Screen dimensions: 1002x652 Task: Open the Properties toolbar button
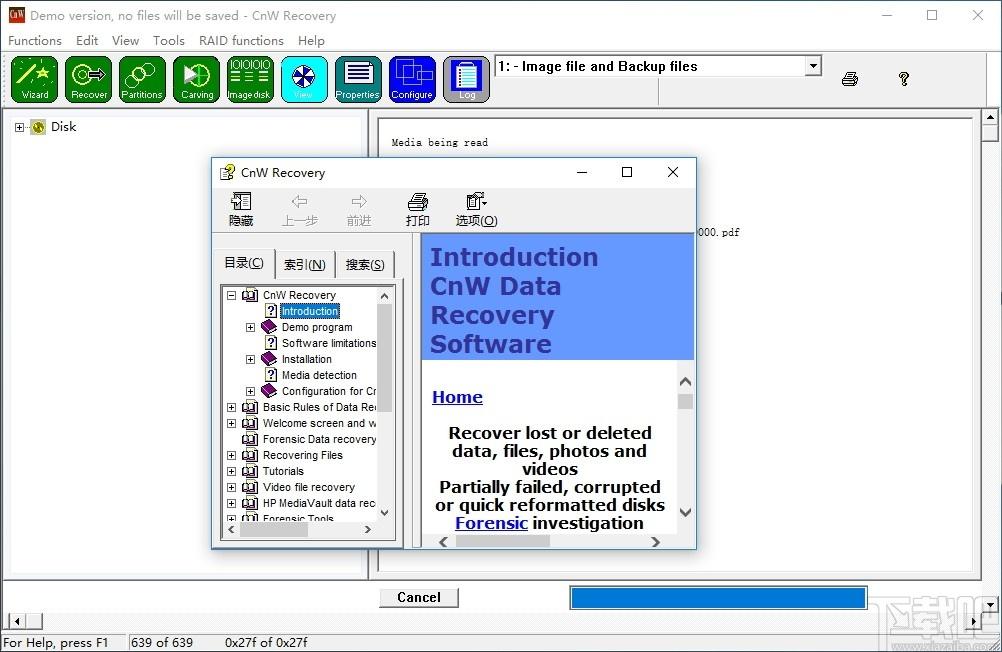358,79
